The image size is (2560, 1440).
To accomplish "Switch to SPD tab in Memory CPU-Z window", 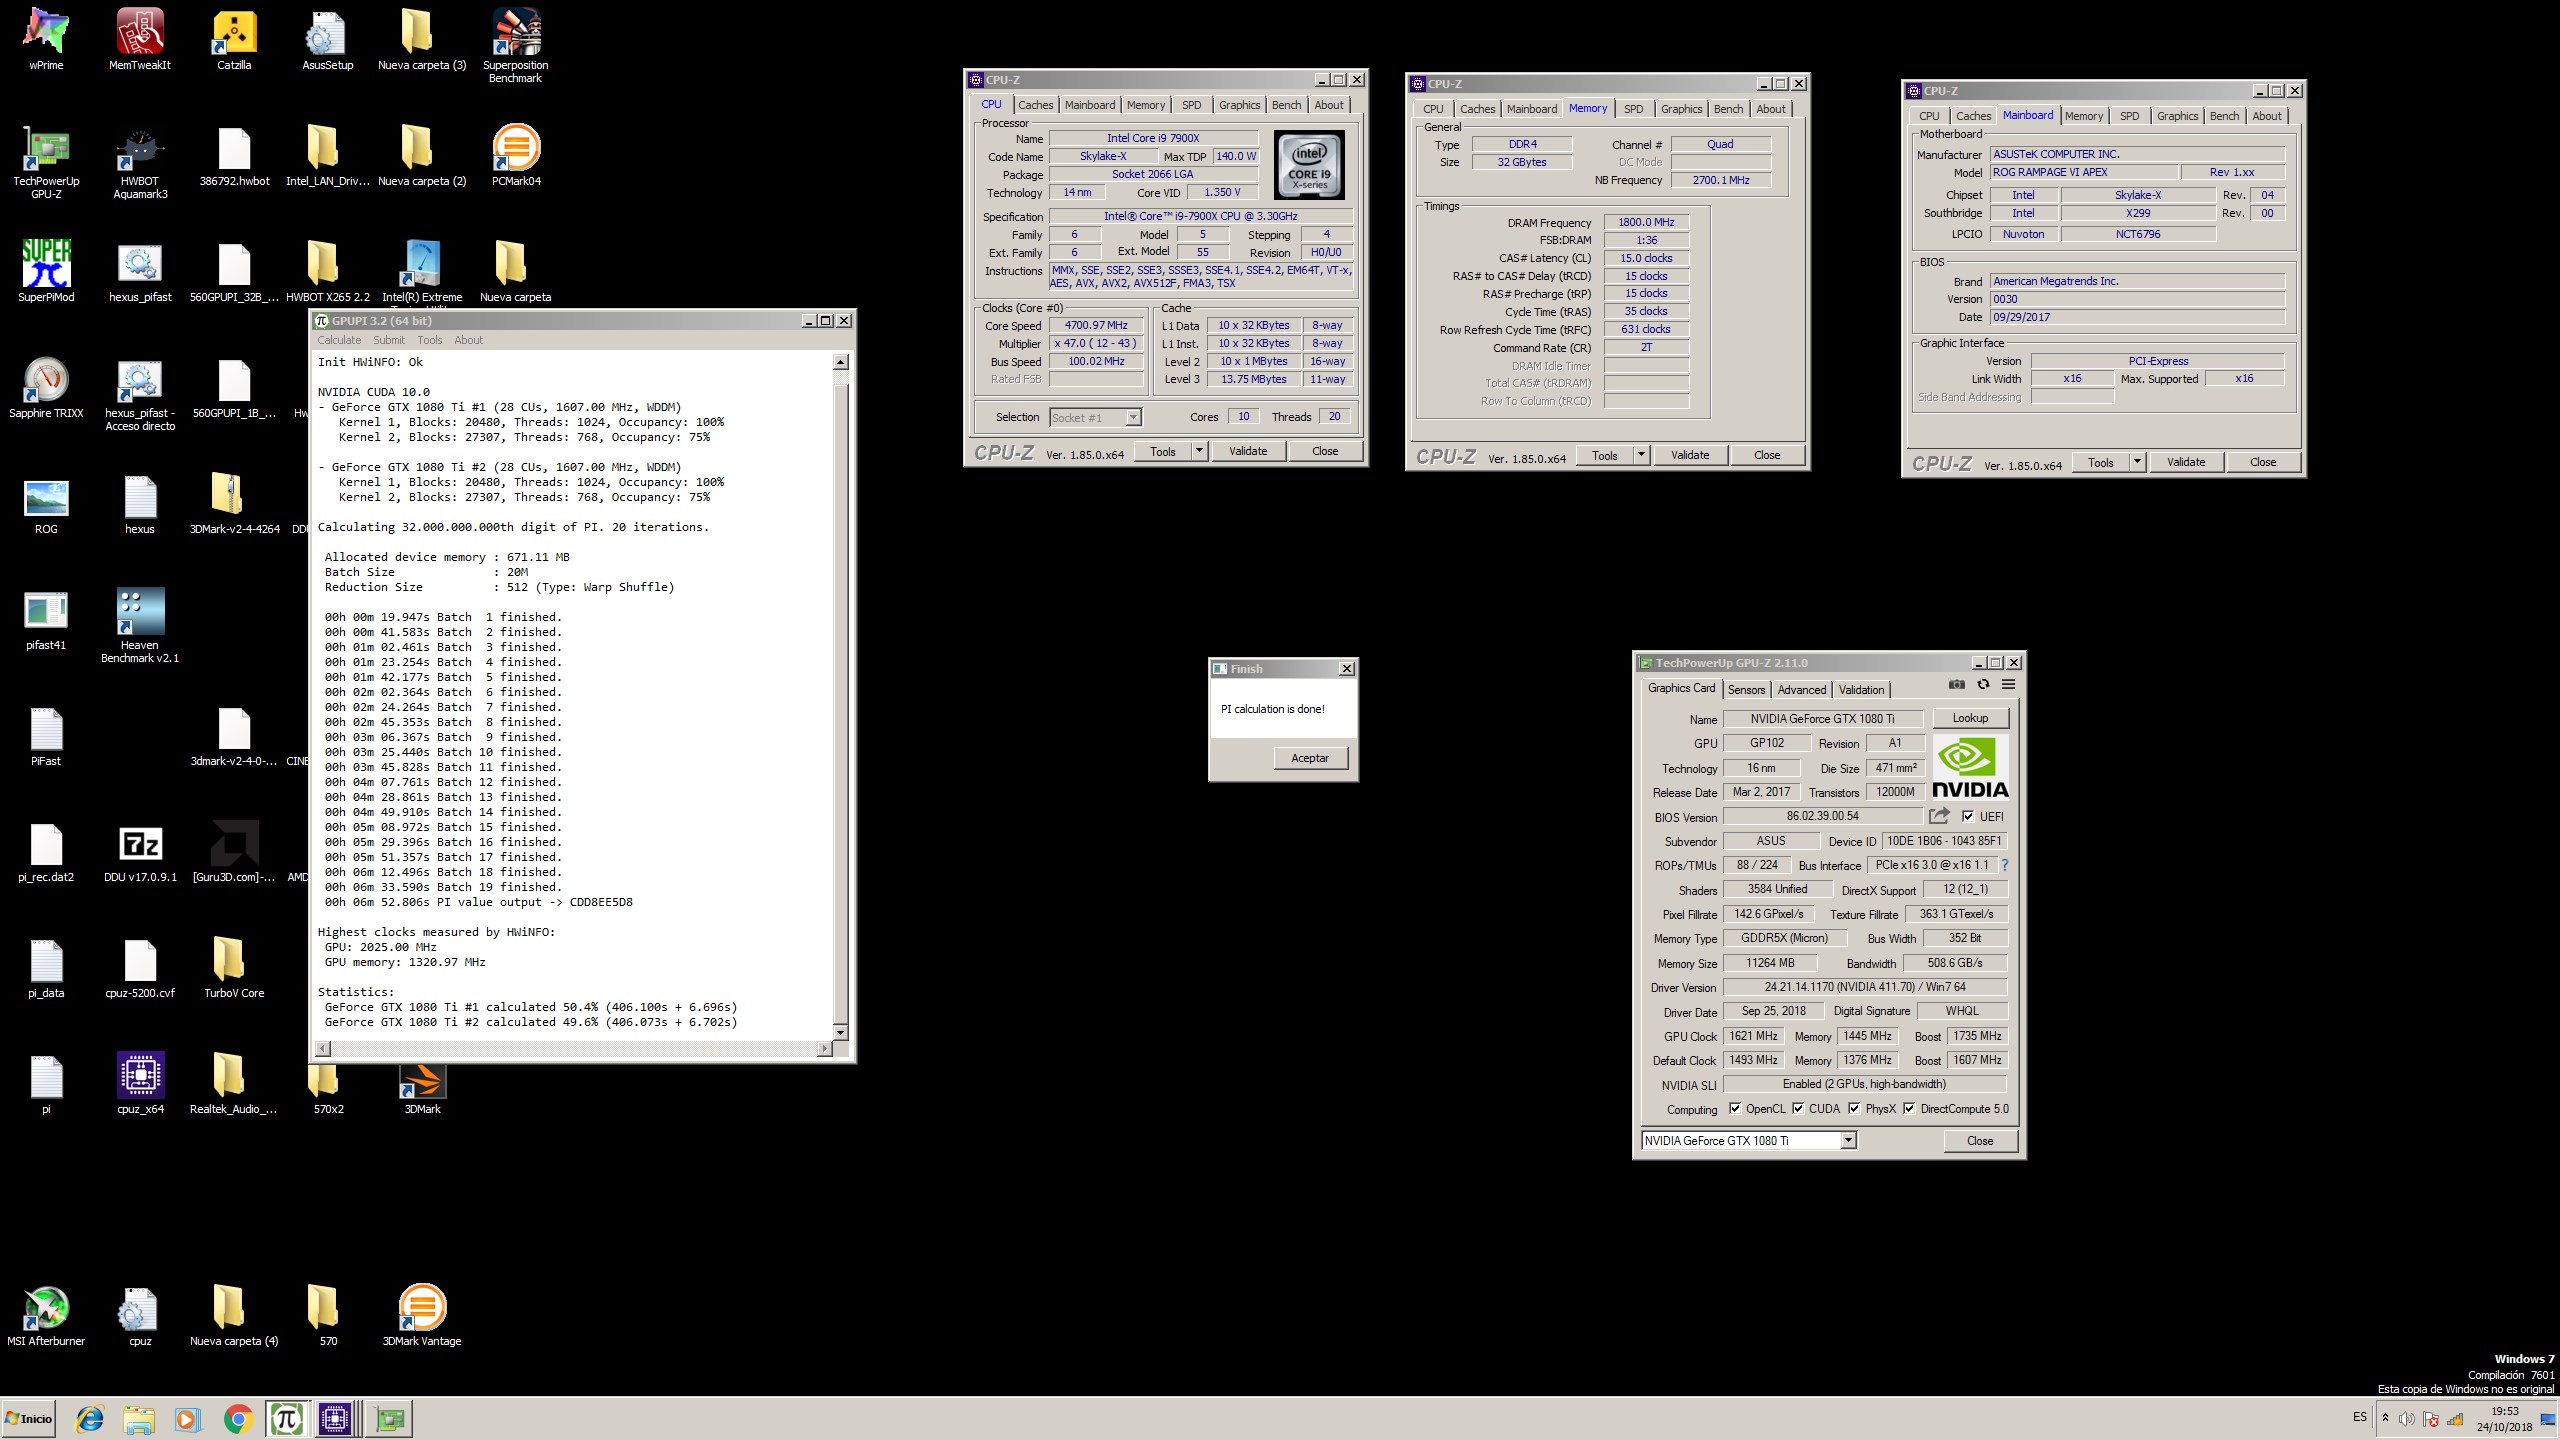I will pyautogui.click(x=1633, y=109).
